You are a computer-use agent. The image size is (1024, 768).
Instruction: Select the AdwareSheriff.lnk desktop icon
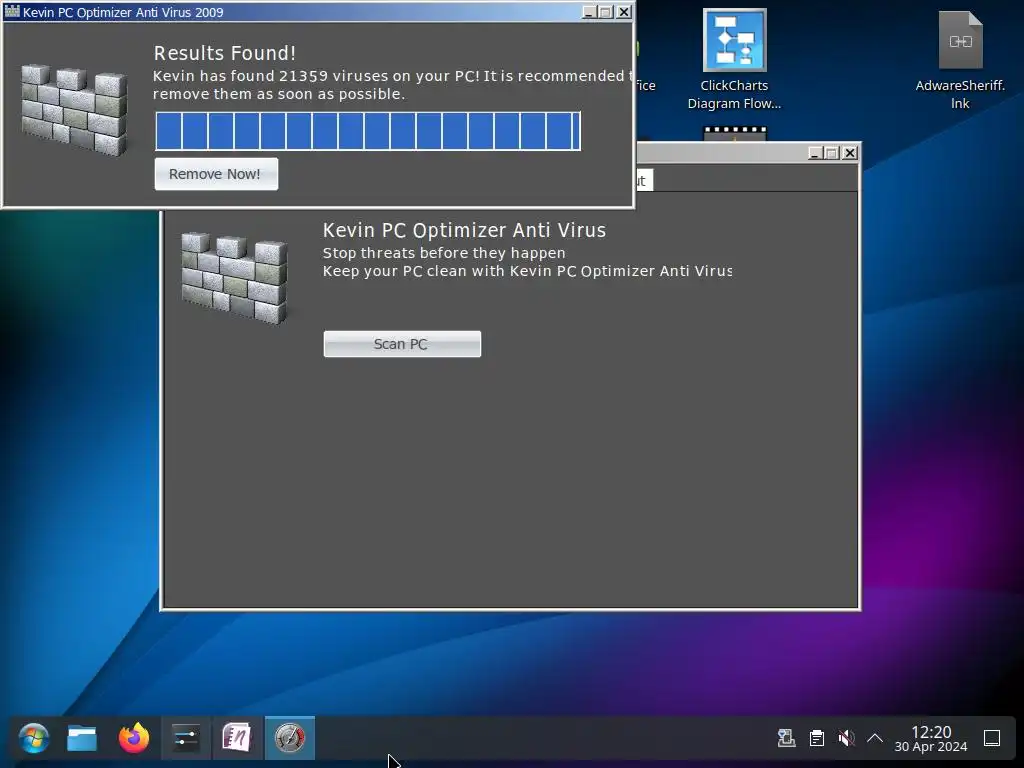(x=960, y=59)
